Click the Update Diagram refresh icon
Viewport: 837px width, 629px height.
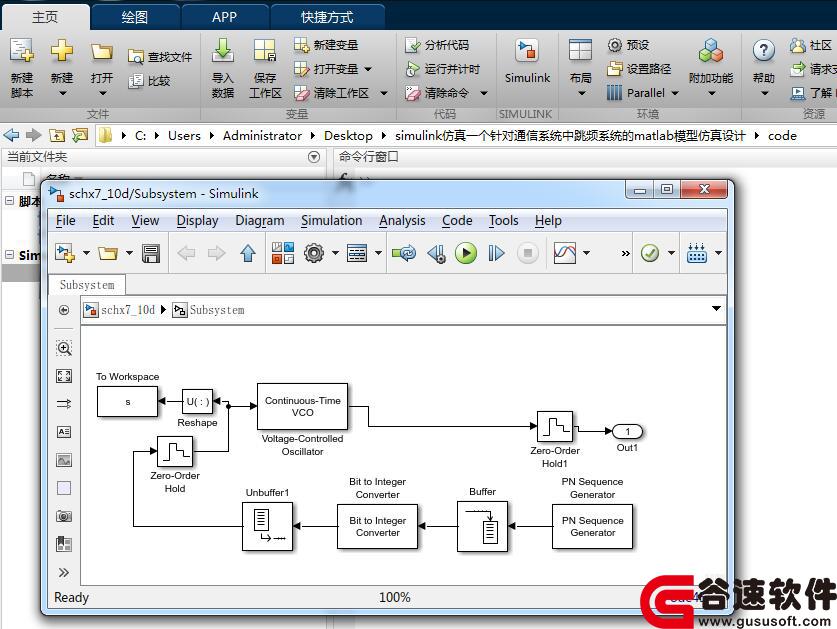404,253
